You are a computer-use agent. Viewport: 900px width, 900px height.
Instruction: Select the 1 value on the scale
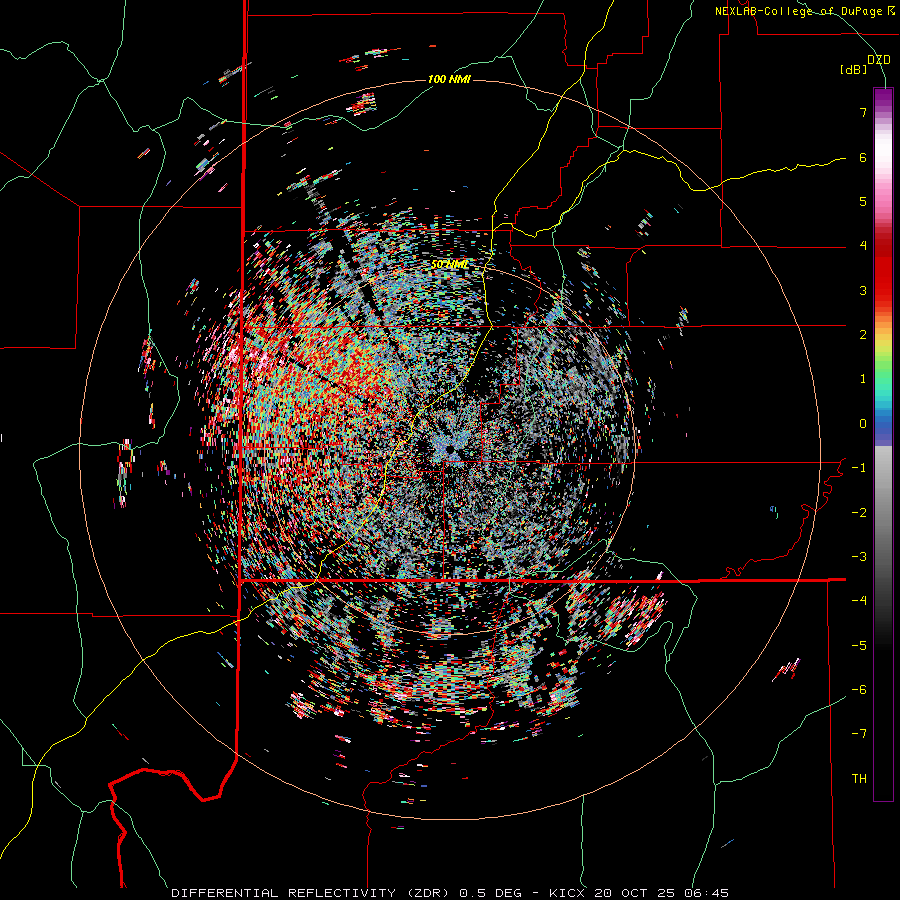click(863, 379)
